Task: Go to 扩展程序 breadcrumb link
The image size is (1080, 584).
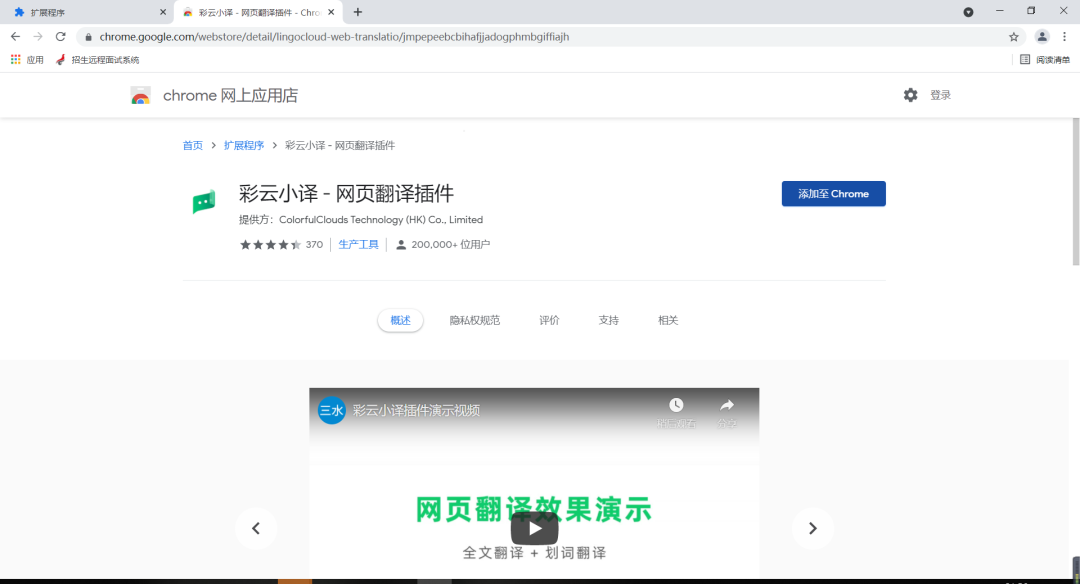Action: pyautogui.click(x=244, y=145)
